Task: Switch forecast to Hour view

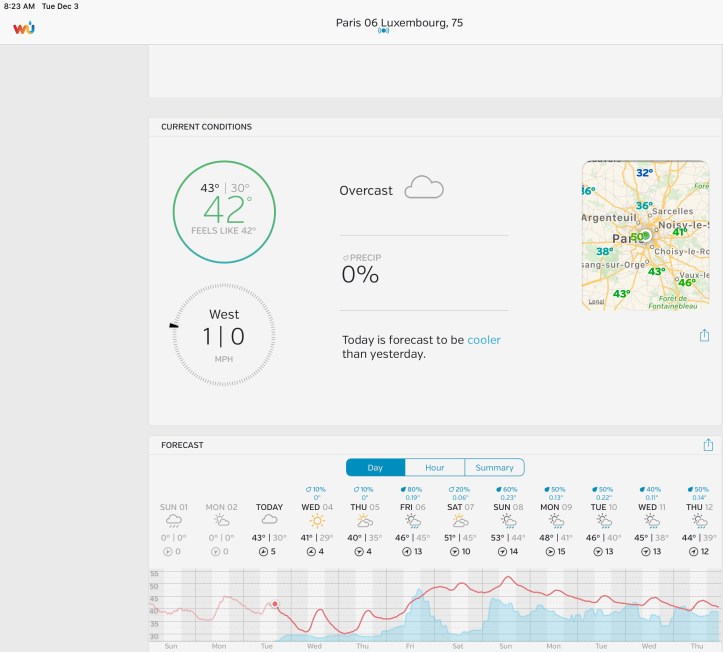Action: coord(434,467)
